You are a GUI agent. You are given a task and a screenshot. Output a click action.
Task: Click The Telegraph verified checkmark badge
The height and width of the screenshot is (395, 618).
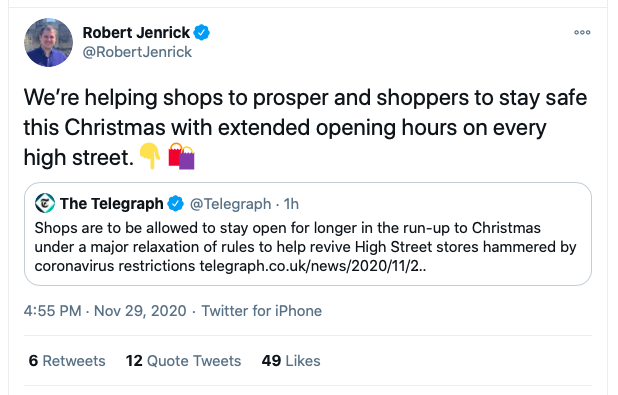[x=176, y=203]
